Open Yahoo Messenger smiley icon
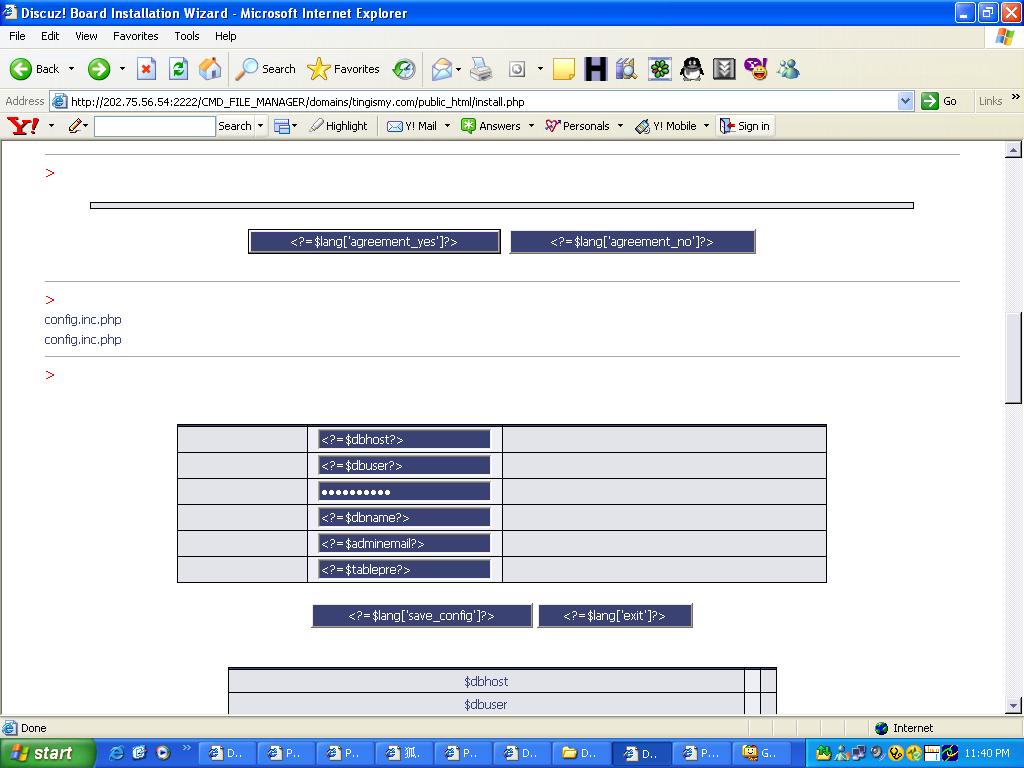Viewport: 1024px width, 768px height. pos(756,69)
